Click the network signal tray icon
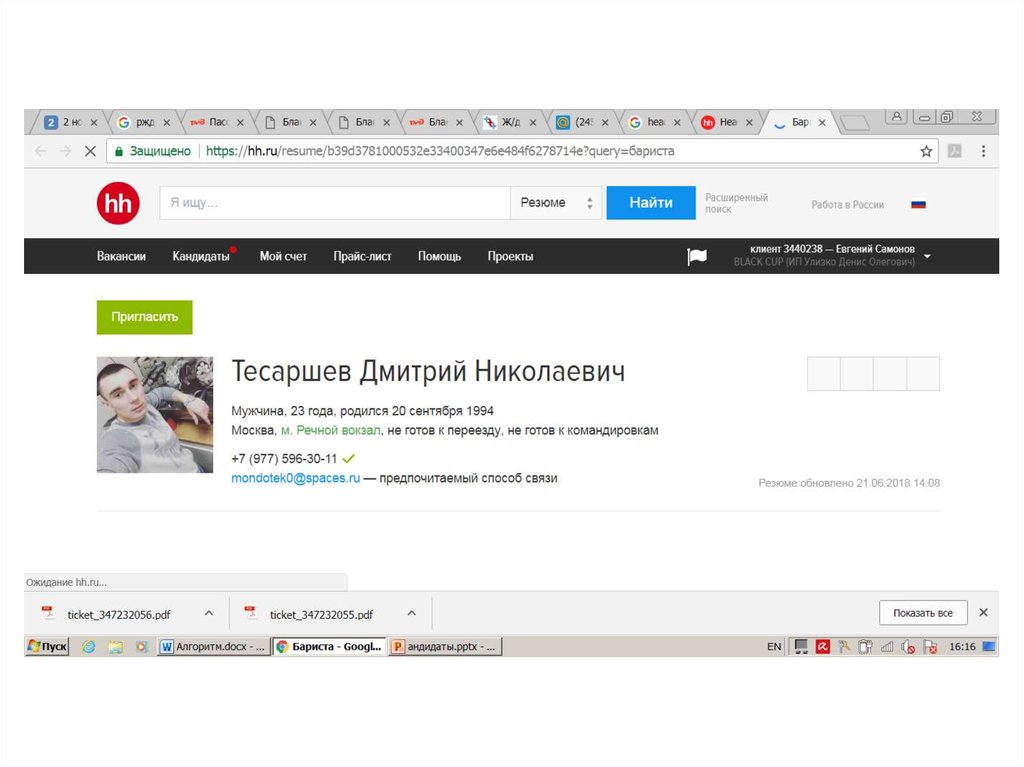The image size is (1024, 767). (x=887, y=647)
